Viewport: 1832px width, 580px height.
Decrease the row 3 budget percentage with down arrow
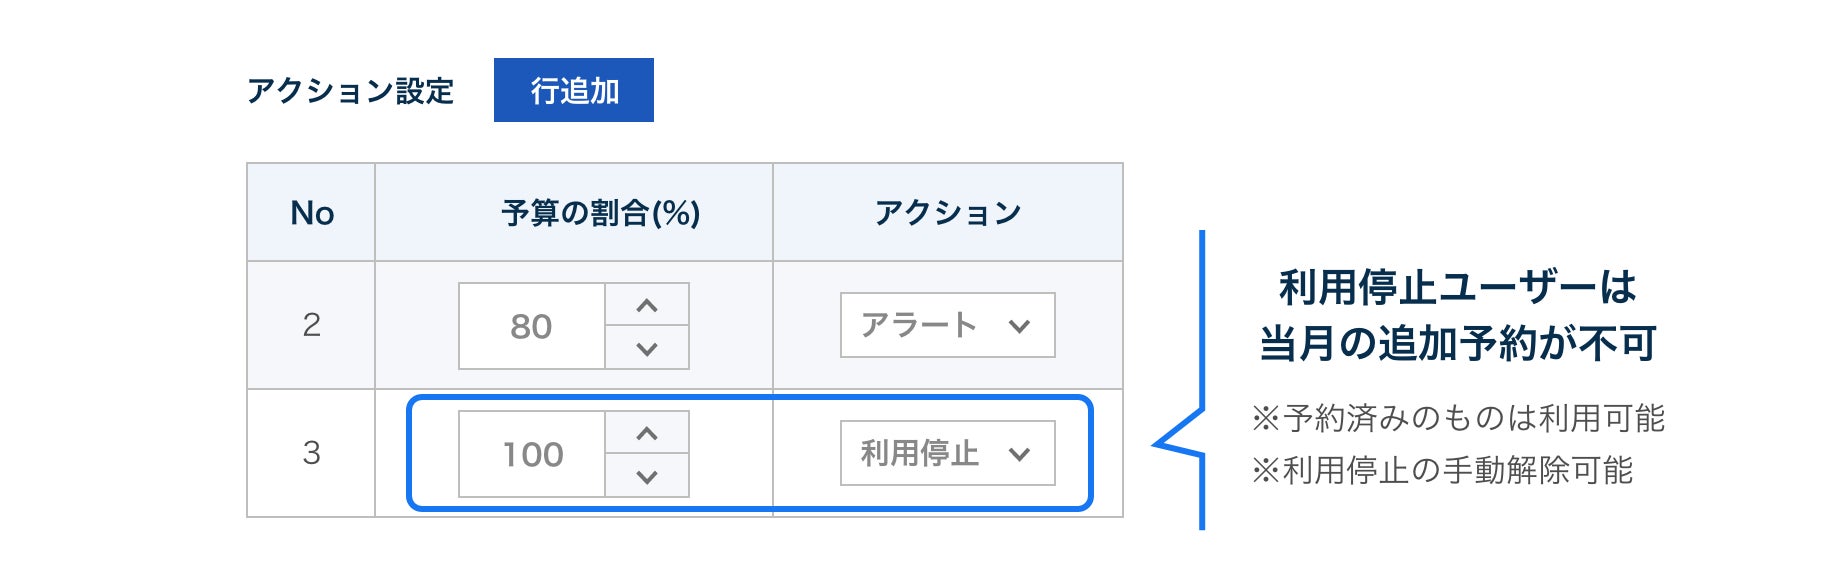(x=647, y=476)
